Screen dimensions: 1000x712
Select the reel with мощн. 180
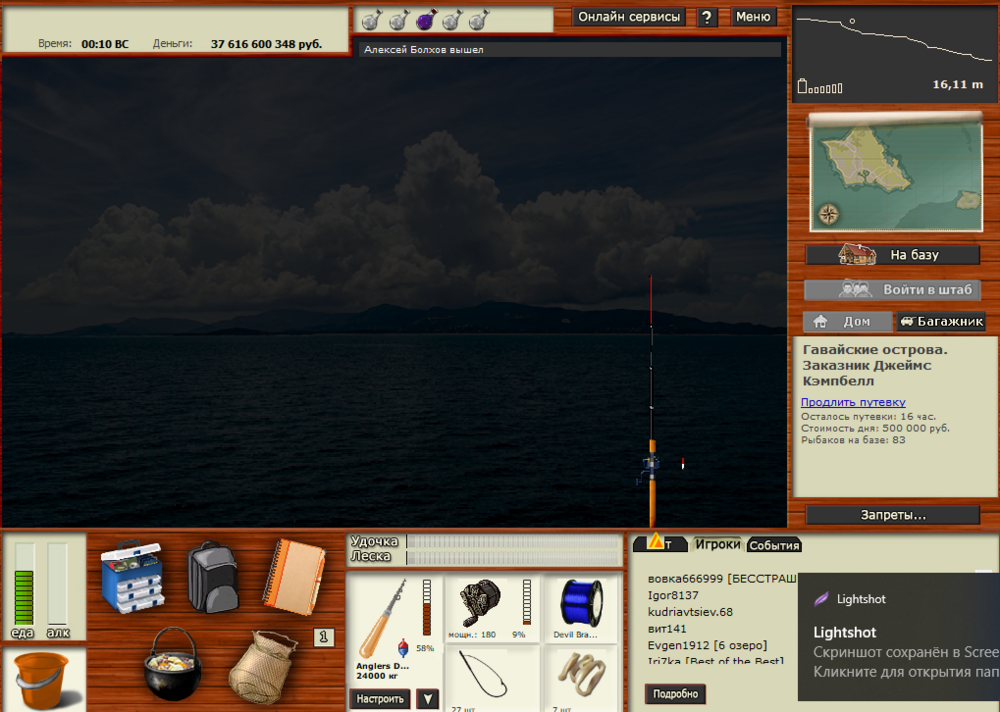482,600
